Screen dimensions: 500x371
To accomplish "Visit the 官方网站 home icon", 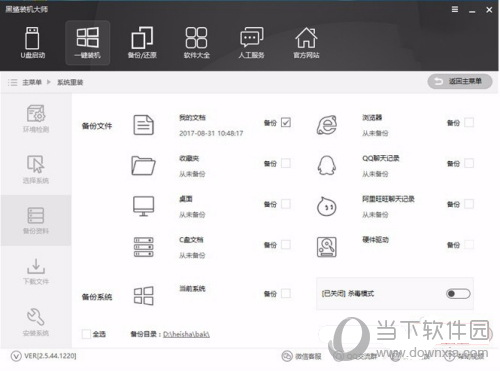I will click(x=306, y=43).
